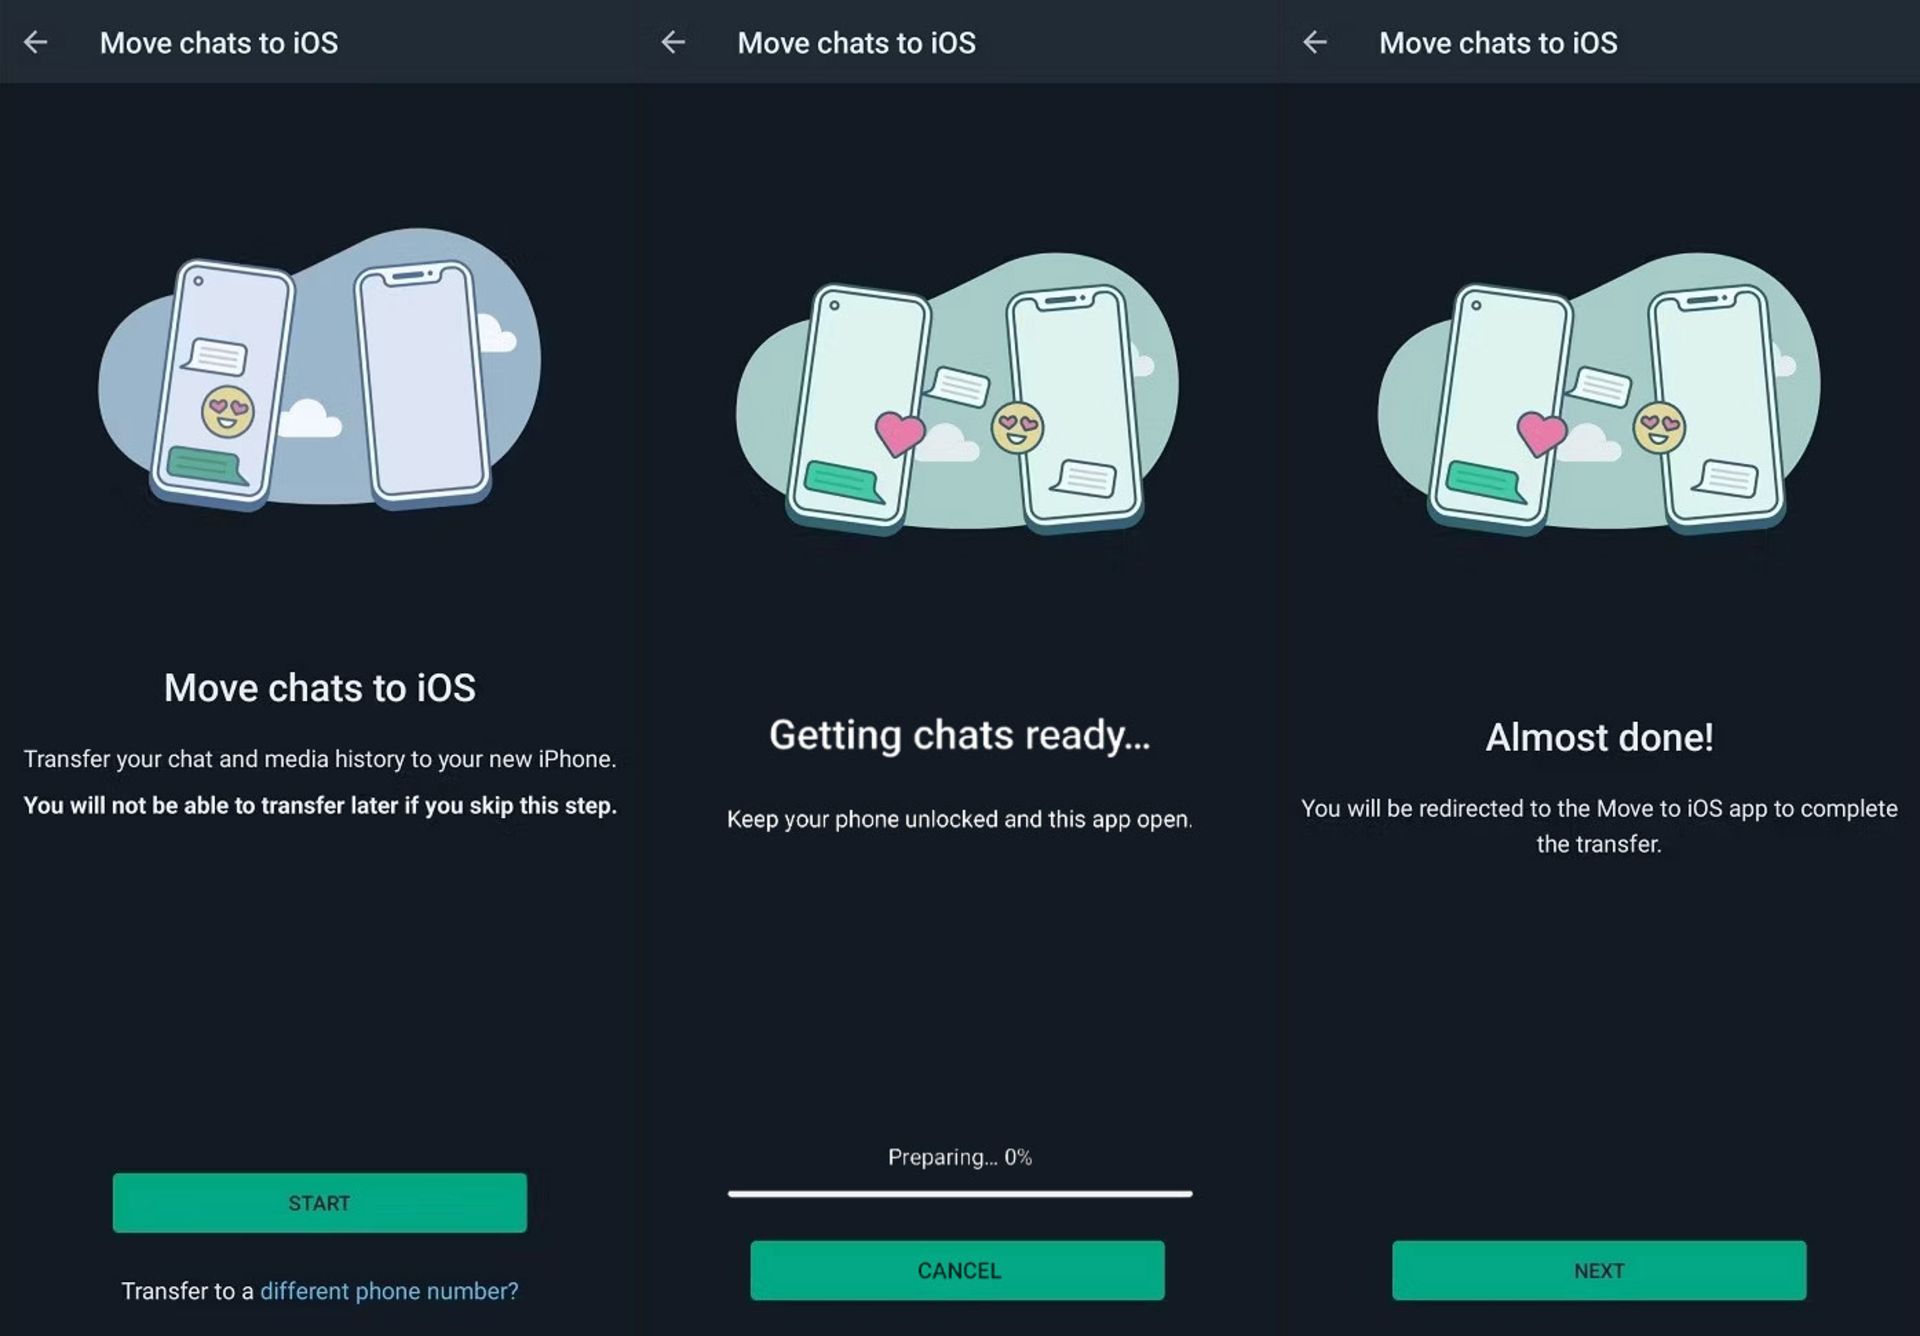Screen dimensions: 1920x1336
Task: Tap back arrow on the Getting chats ready screen
Action: click(x=674, y=42)
